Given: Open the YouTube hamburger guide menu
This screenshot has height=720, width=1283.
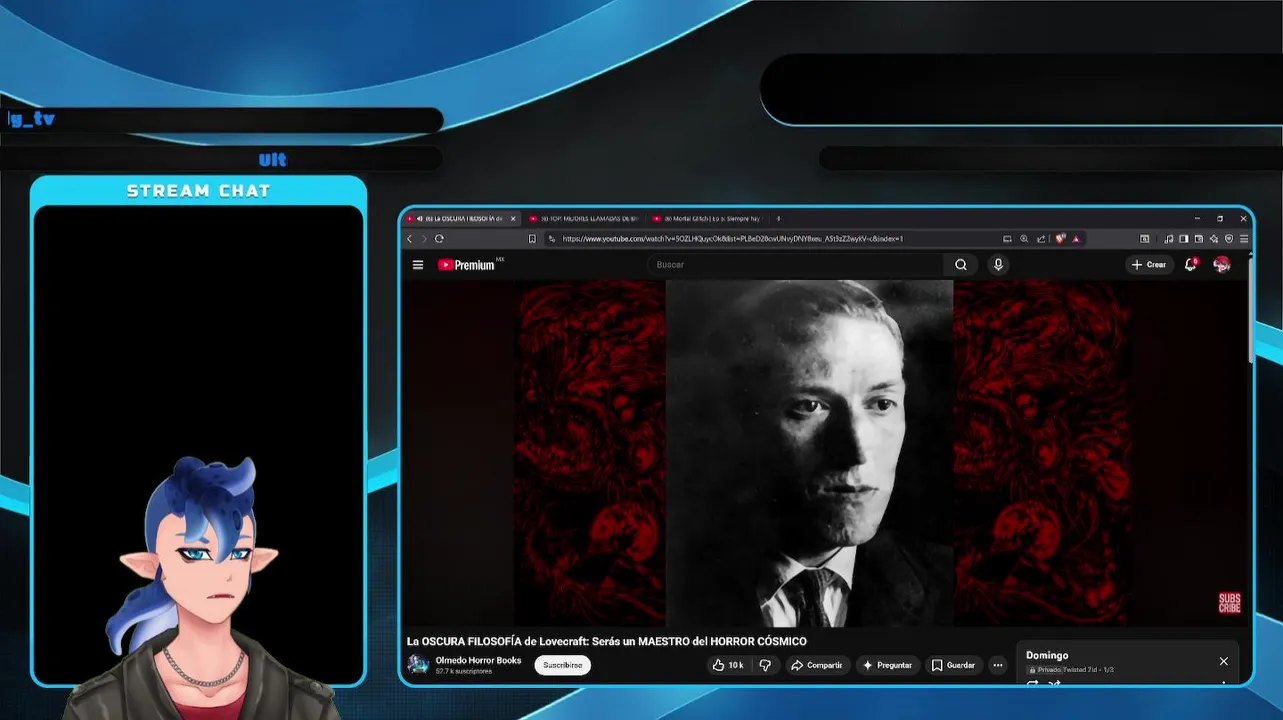Looking at the screenshot, I should coord(418,265).
